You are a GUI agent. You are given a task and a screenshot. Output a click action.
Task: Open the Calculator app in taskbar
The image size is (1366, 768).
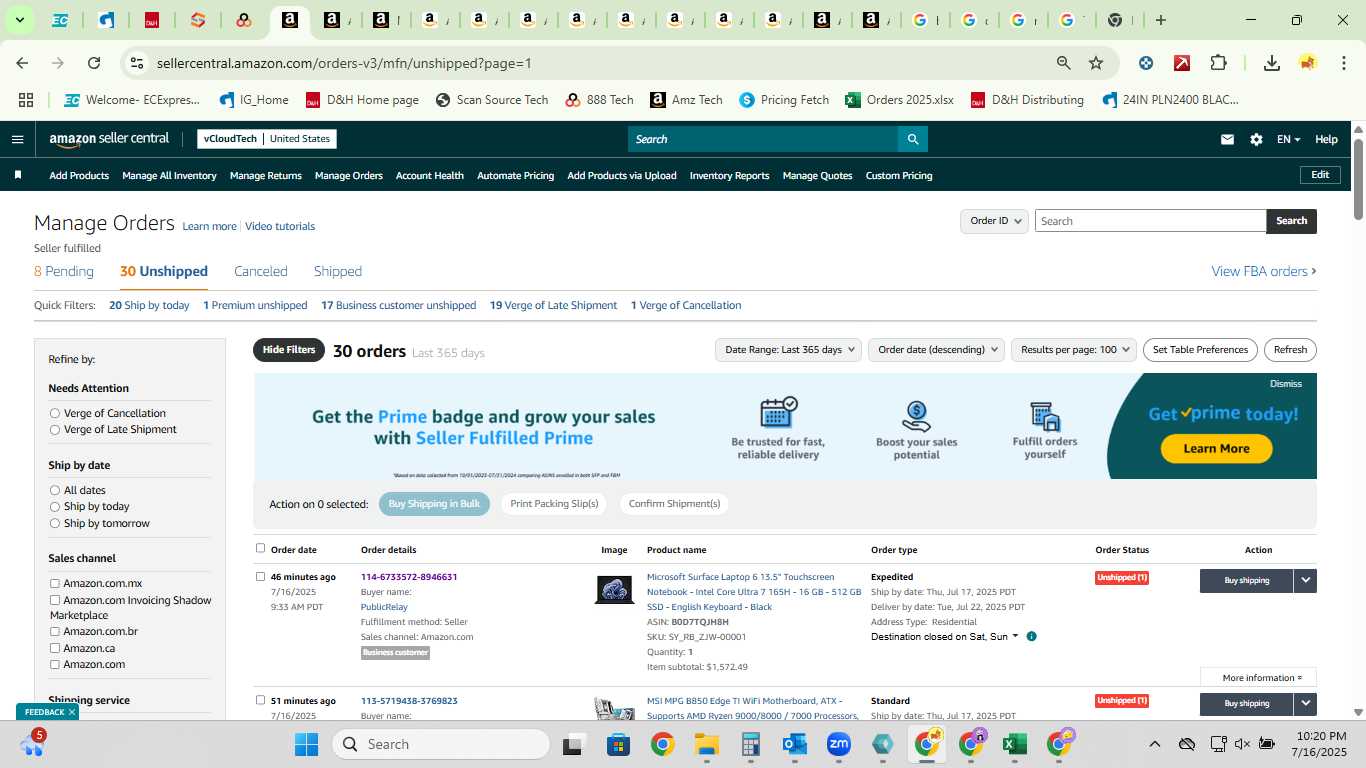pyautogui.click(x=751, y=744)
